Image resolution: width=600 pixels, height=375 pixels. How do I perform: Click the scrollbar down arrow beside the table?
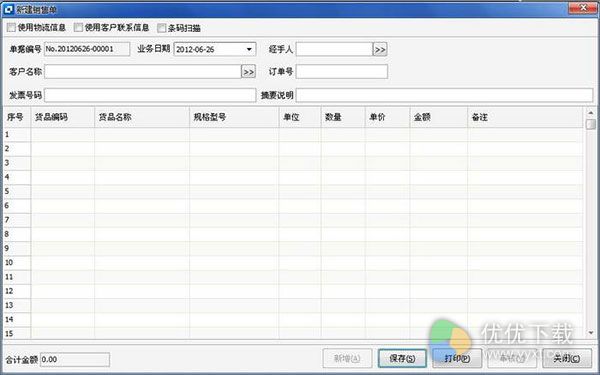point(590,333)
